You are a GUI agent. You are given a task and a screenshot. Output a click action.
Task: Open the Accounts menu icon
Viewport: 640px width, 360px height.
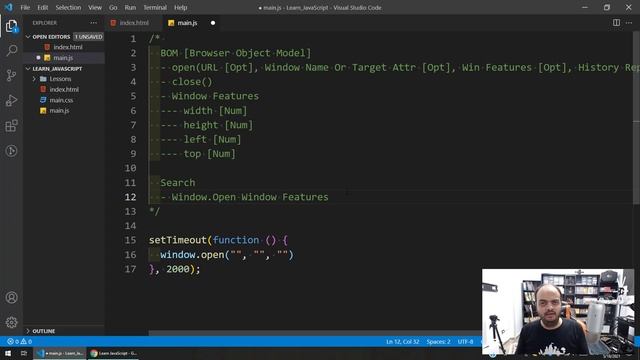click(x=11, y=298)
